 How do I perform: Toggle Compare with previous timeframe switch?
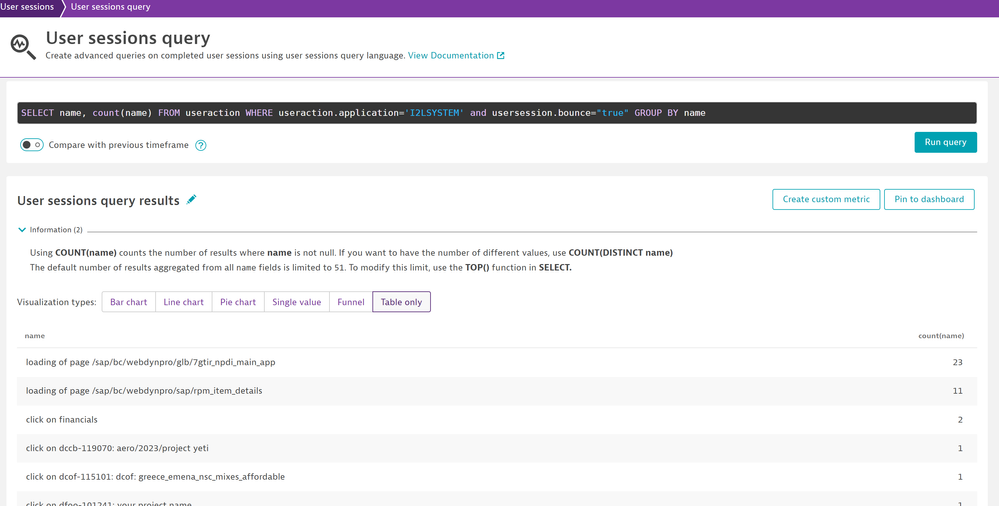[32, 145]
